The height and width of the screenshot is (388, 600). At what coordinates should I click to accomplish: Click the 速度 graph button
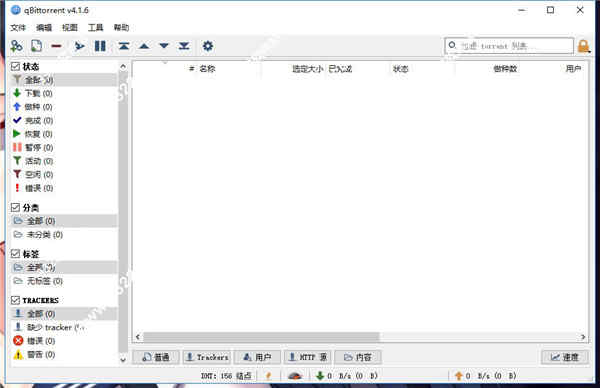point(564,357)
